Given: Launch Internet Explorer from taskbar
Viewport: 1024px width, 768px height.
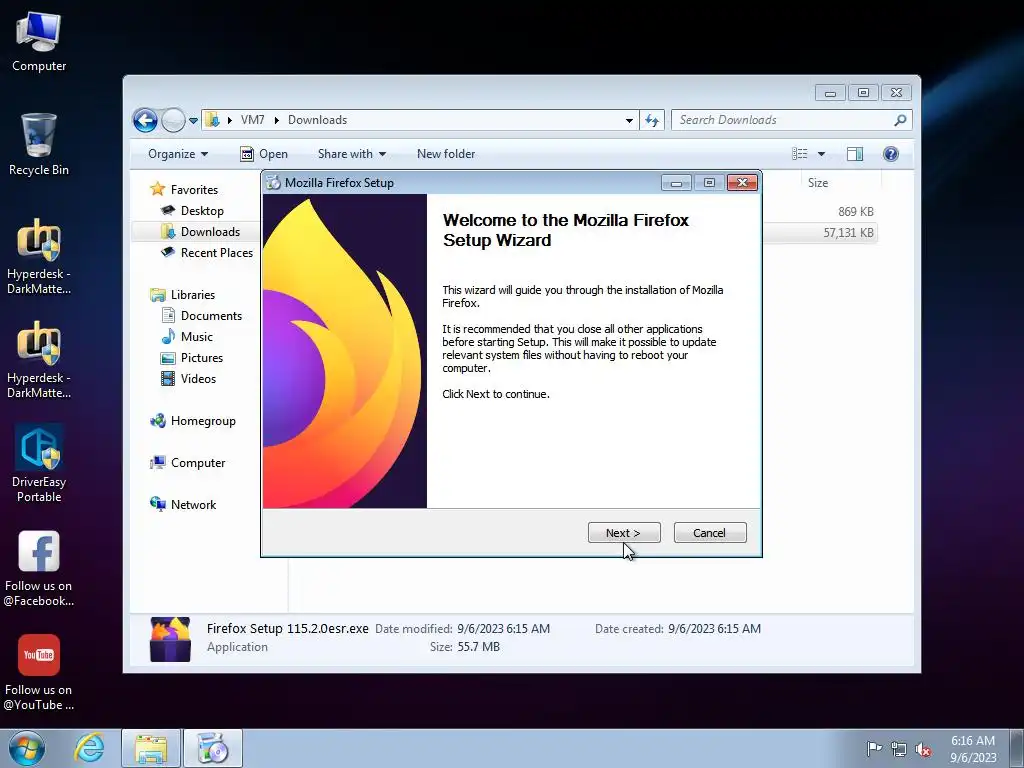Looking at the screenshot, I should [x=89, y=748].
